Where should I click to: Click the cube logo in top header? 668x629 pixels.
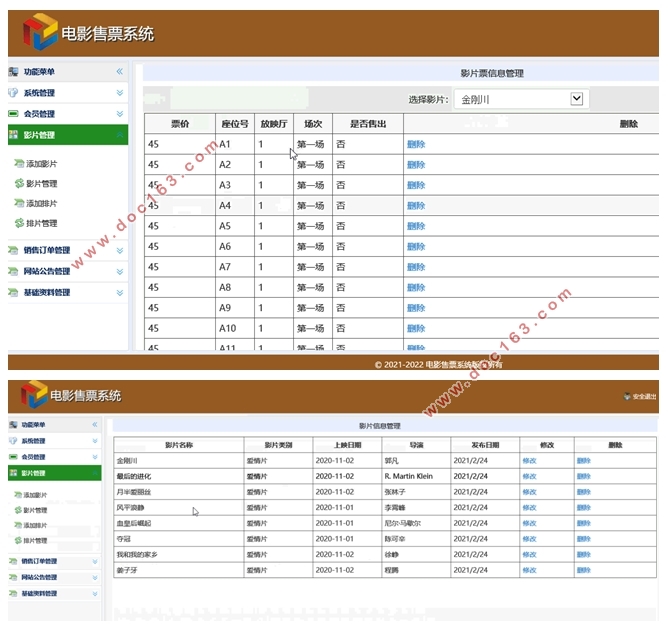[x=40, y=32]
